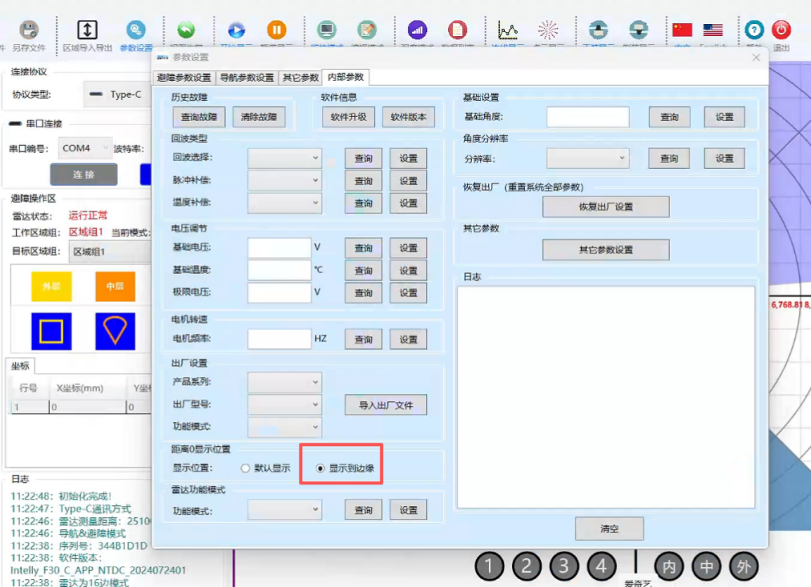Open the parameter settings gear icon
This screenshot has width=811, height=587.
(136, 30)
